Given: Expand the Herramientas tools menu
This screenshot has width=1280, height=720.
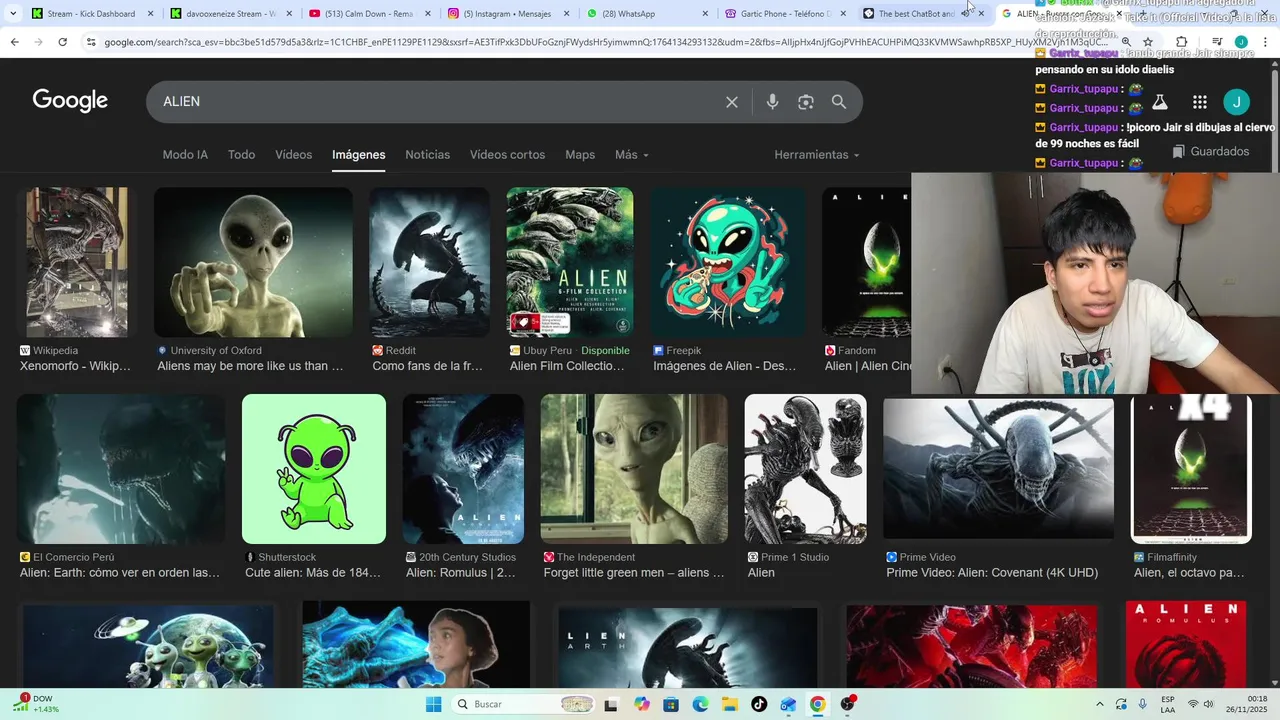Looking at the screenshot, I should (817, 155).
